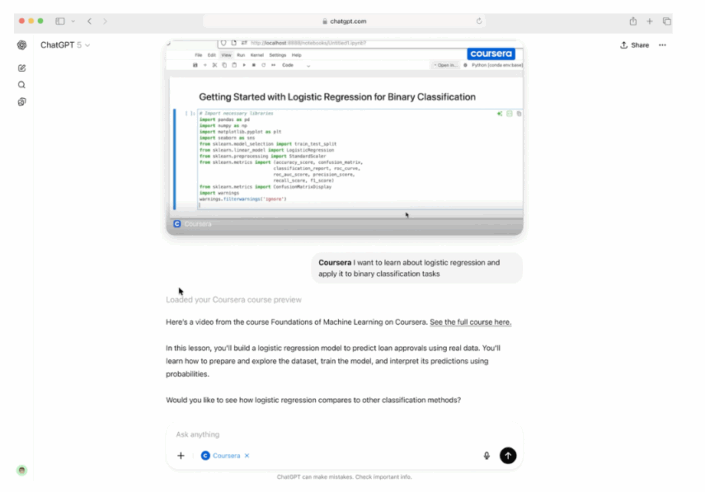Image resolution: width=705 pixels, height=492 pixels.
Task: Open the three-dot conversation options menu
Action: click(662, 45)
